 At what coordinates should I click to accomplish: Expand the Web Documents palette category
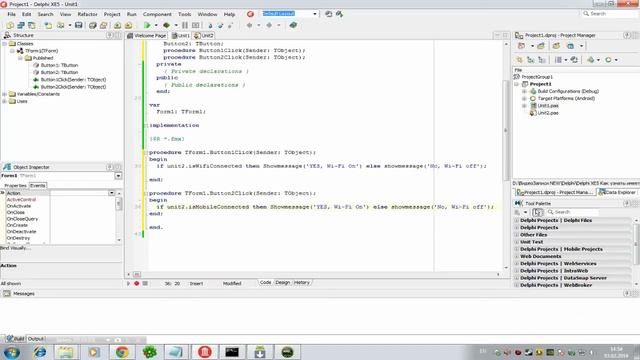(517, 257)
